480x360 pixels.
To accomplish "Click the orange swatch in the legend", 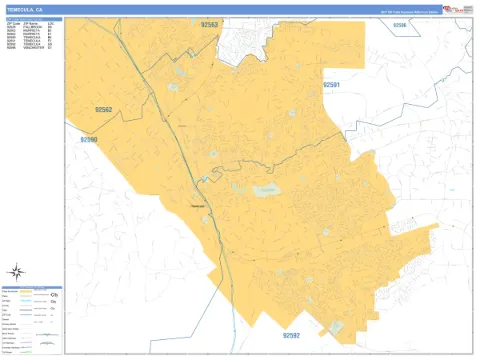I will [26, 291].
